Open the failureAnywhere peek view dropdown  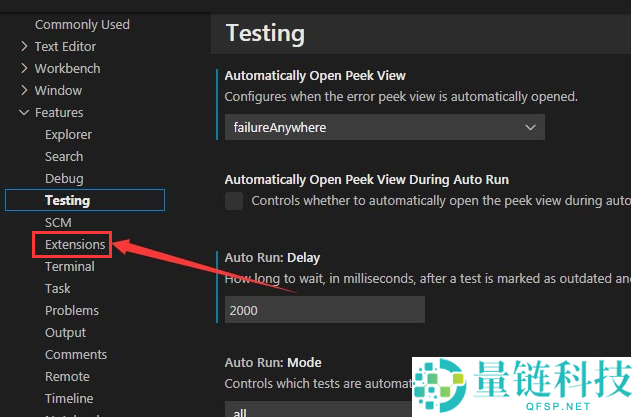coord(384,127)
